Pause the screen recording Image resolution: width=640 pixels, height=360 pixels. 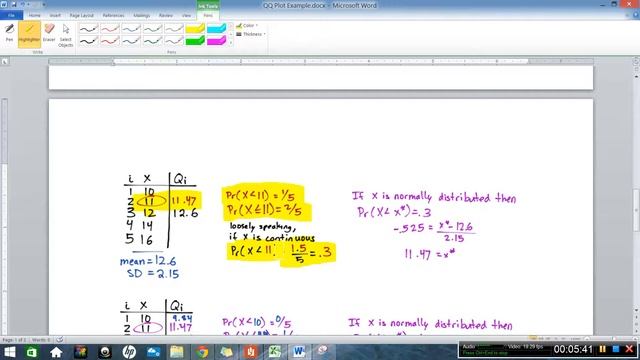pyautogui.click(x=602, y=349)
